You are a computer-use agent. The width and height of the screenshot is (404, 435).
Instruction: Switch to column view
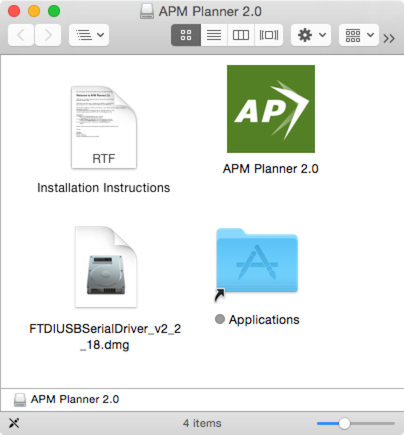click(241, 35)
